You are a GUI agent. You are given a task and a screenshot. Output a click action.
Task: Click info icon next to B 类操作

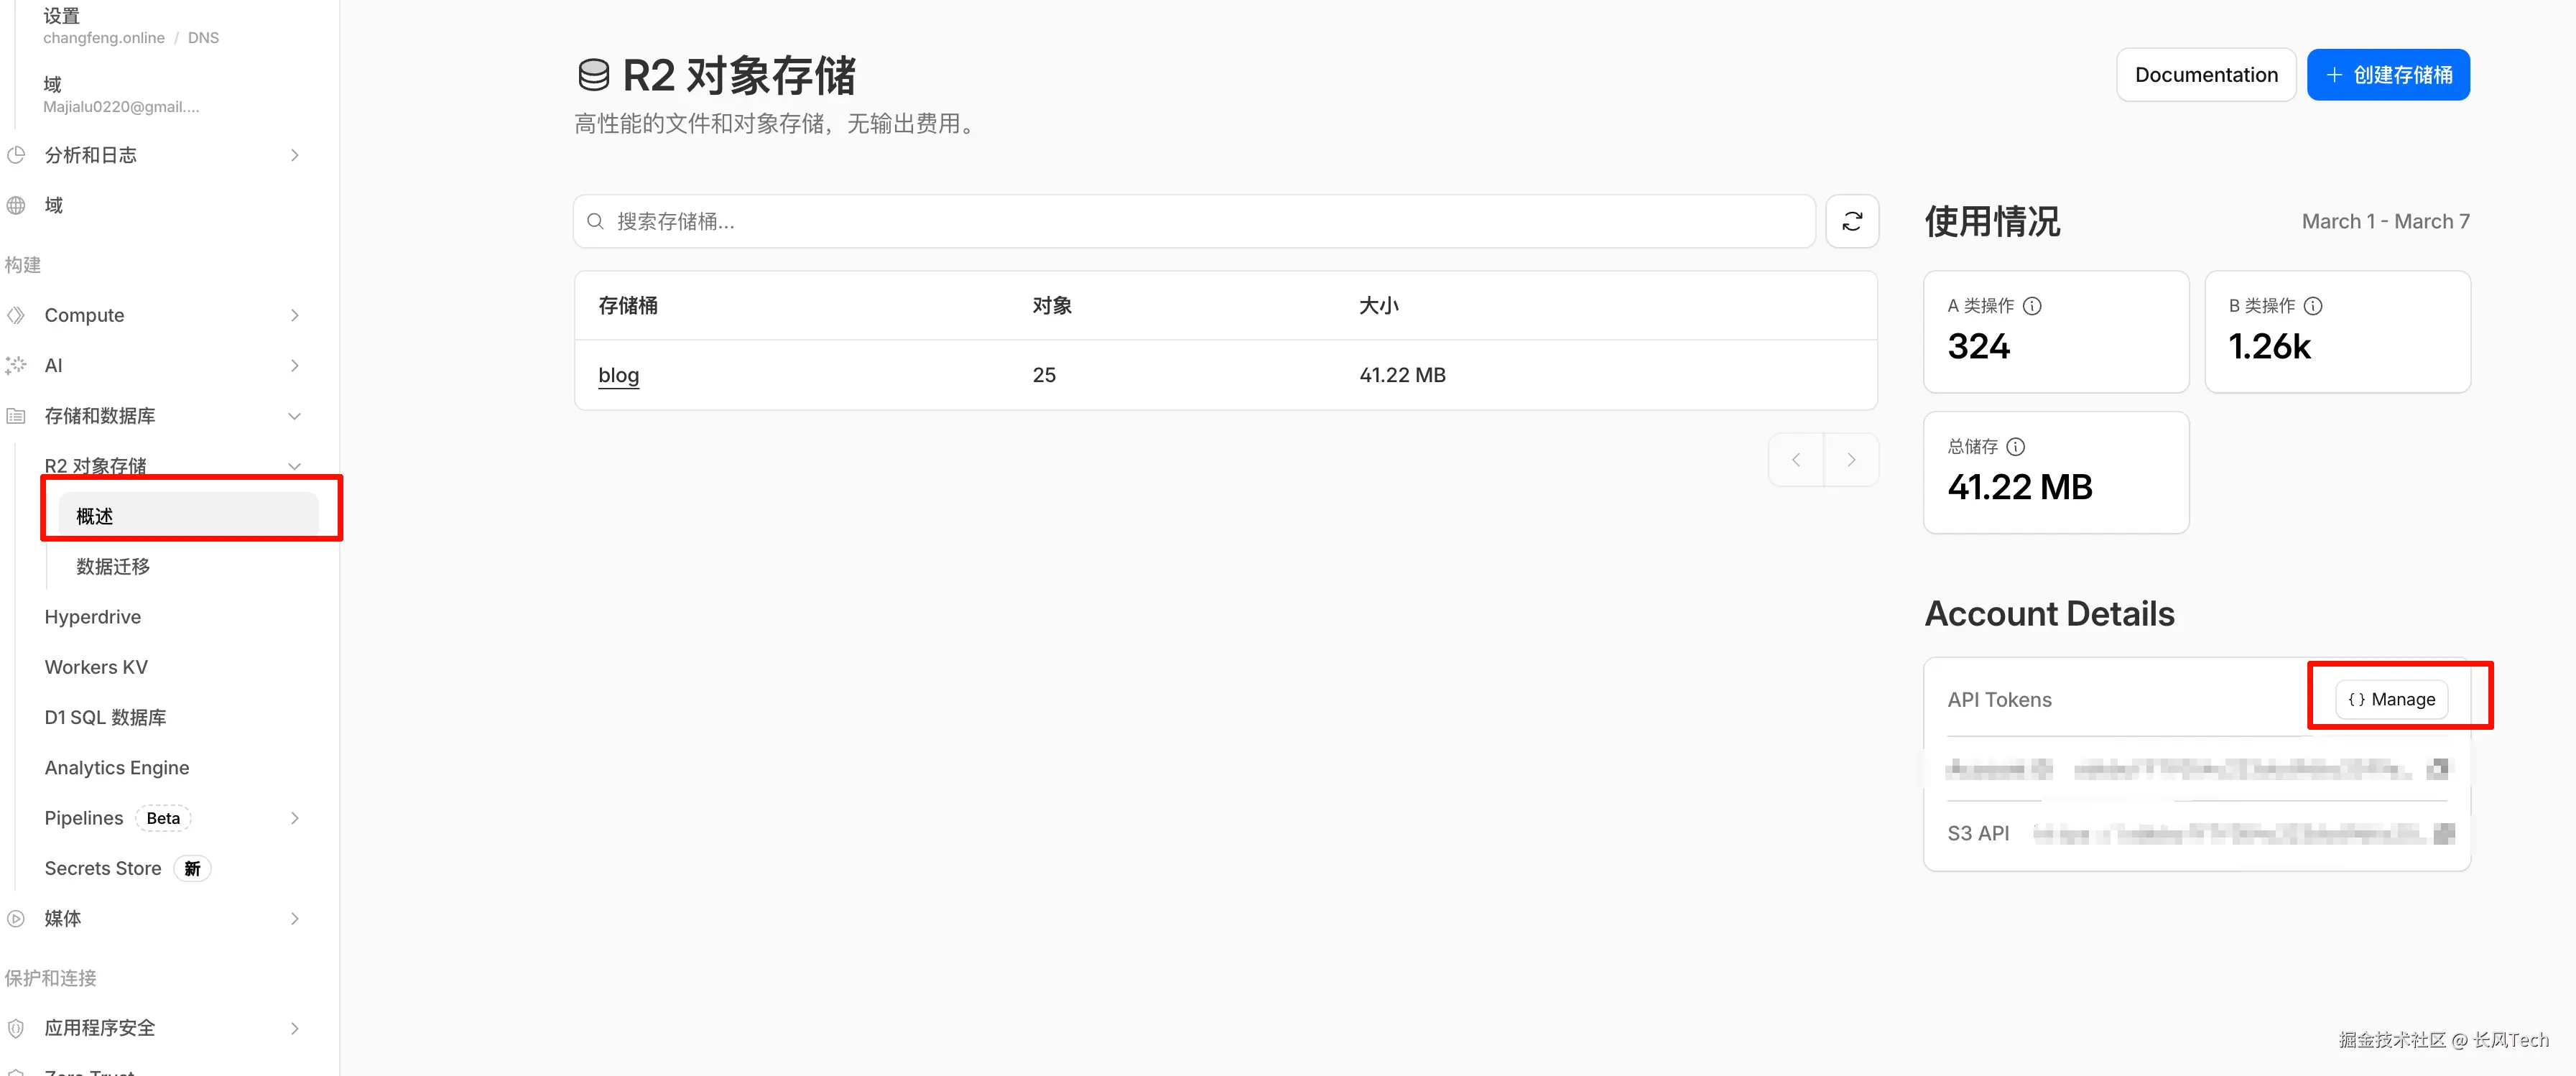pyautogui.click(x=2313, y=306)
